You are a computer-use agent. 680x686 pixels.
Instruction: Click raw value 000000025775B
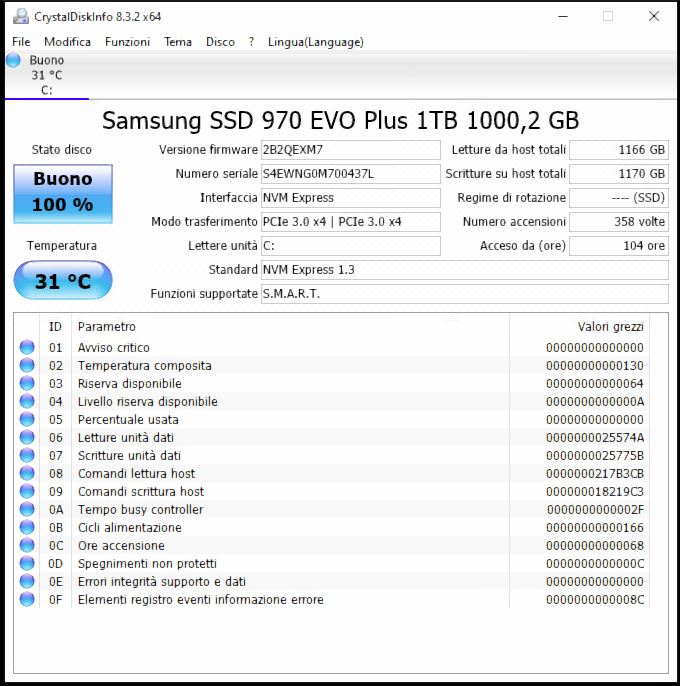(x=595, y=455)
